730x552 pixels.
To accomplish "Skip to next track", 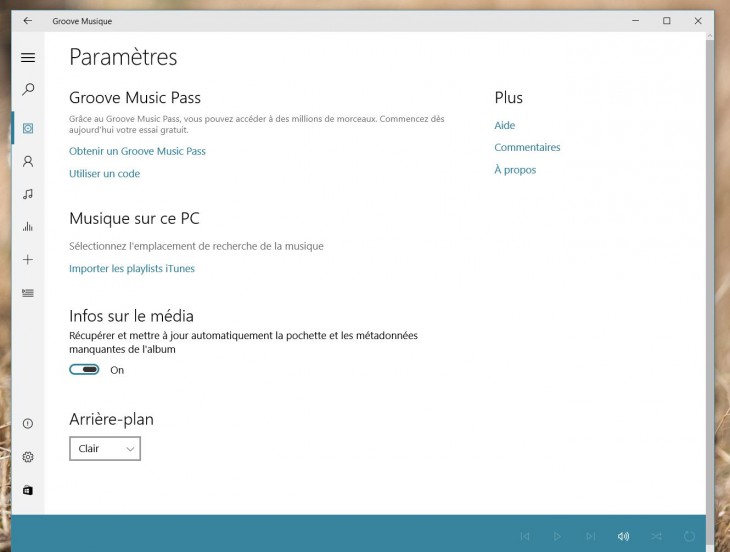I will pos(590,536).
